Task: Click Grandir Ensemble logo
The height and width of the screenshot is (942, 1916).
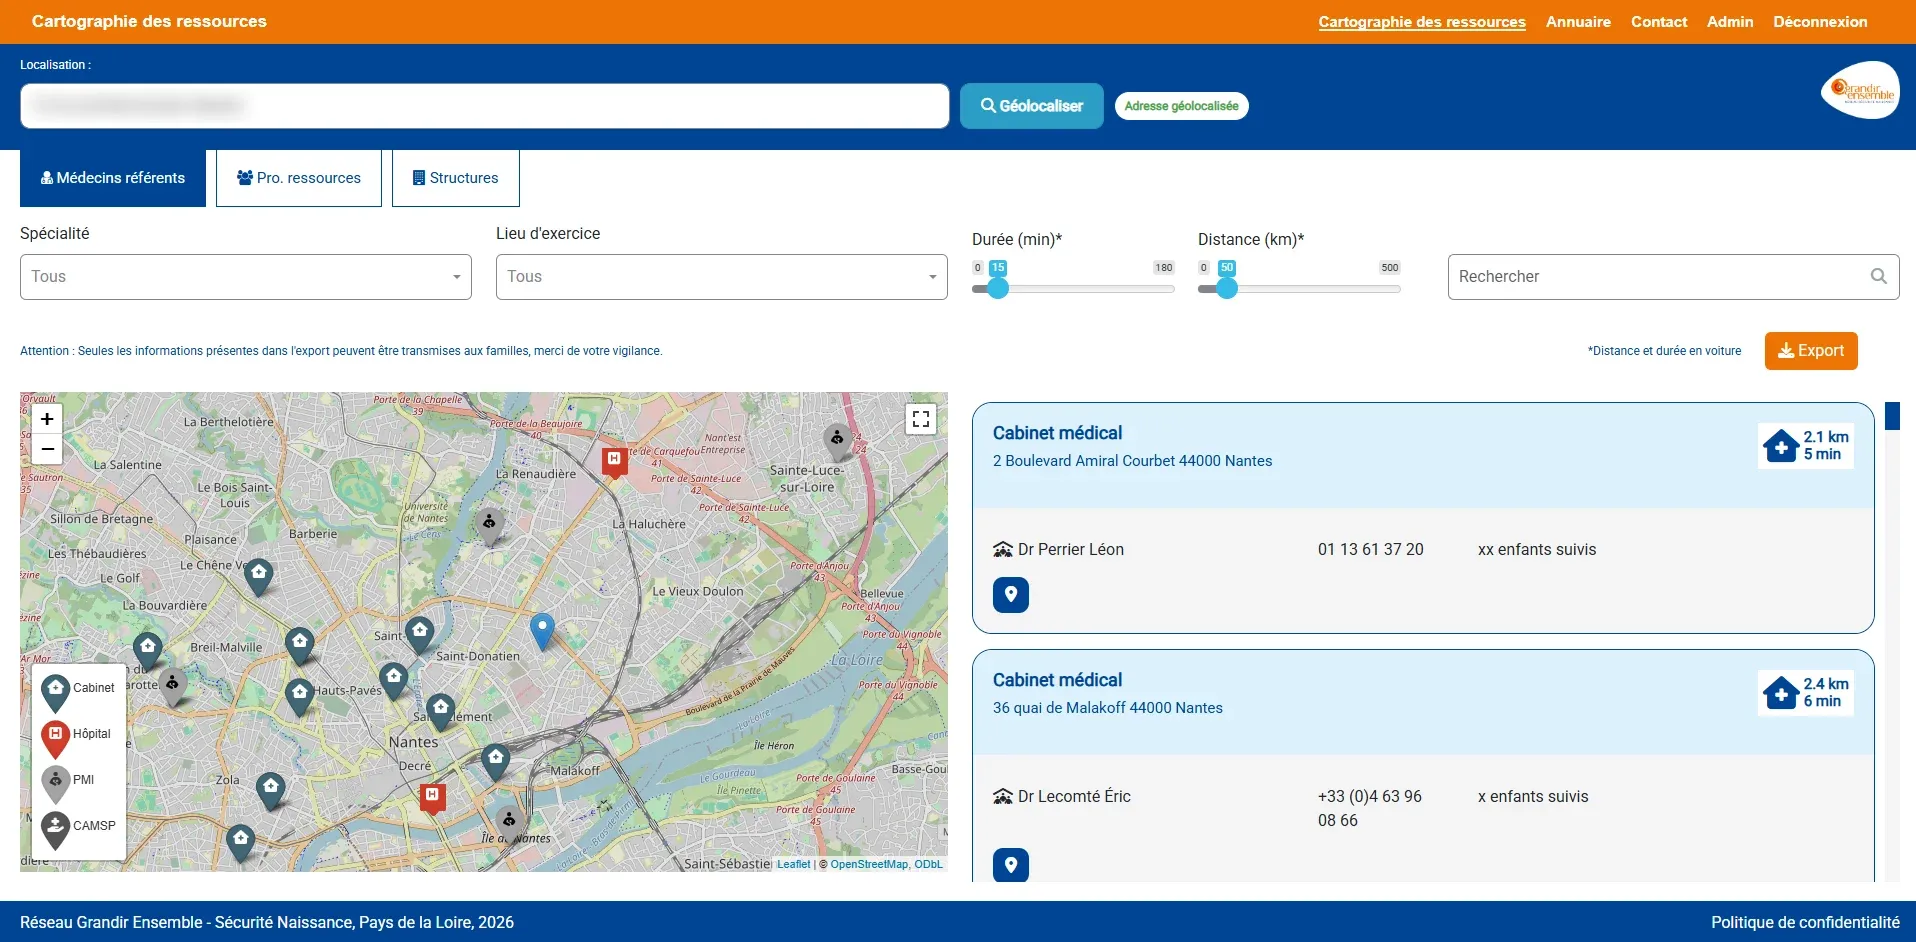Action: coord(1860,90)
